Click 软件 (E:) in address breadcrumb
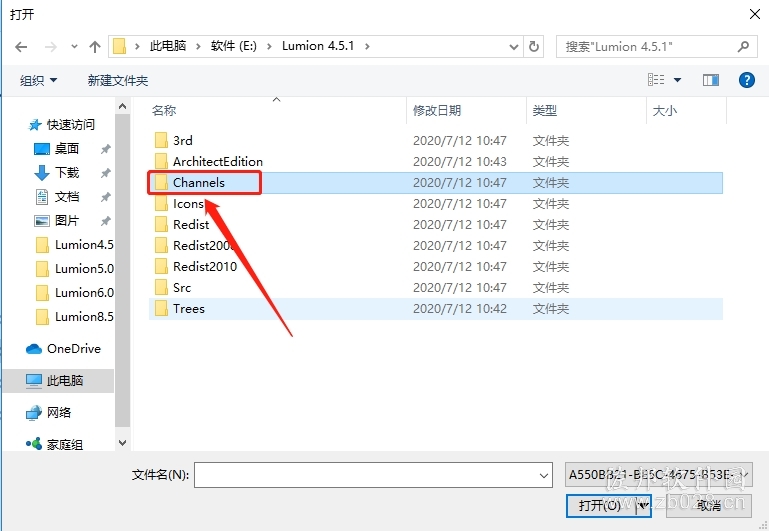Viewport: 769px width, 531px height. [x=233, y=46]
